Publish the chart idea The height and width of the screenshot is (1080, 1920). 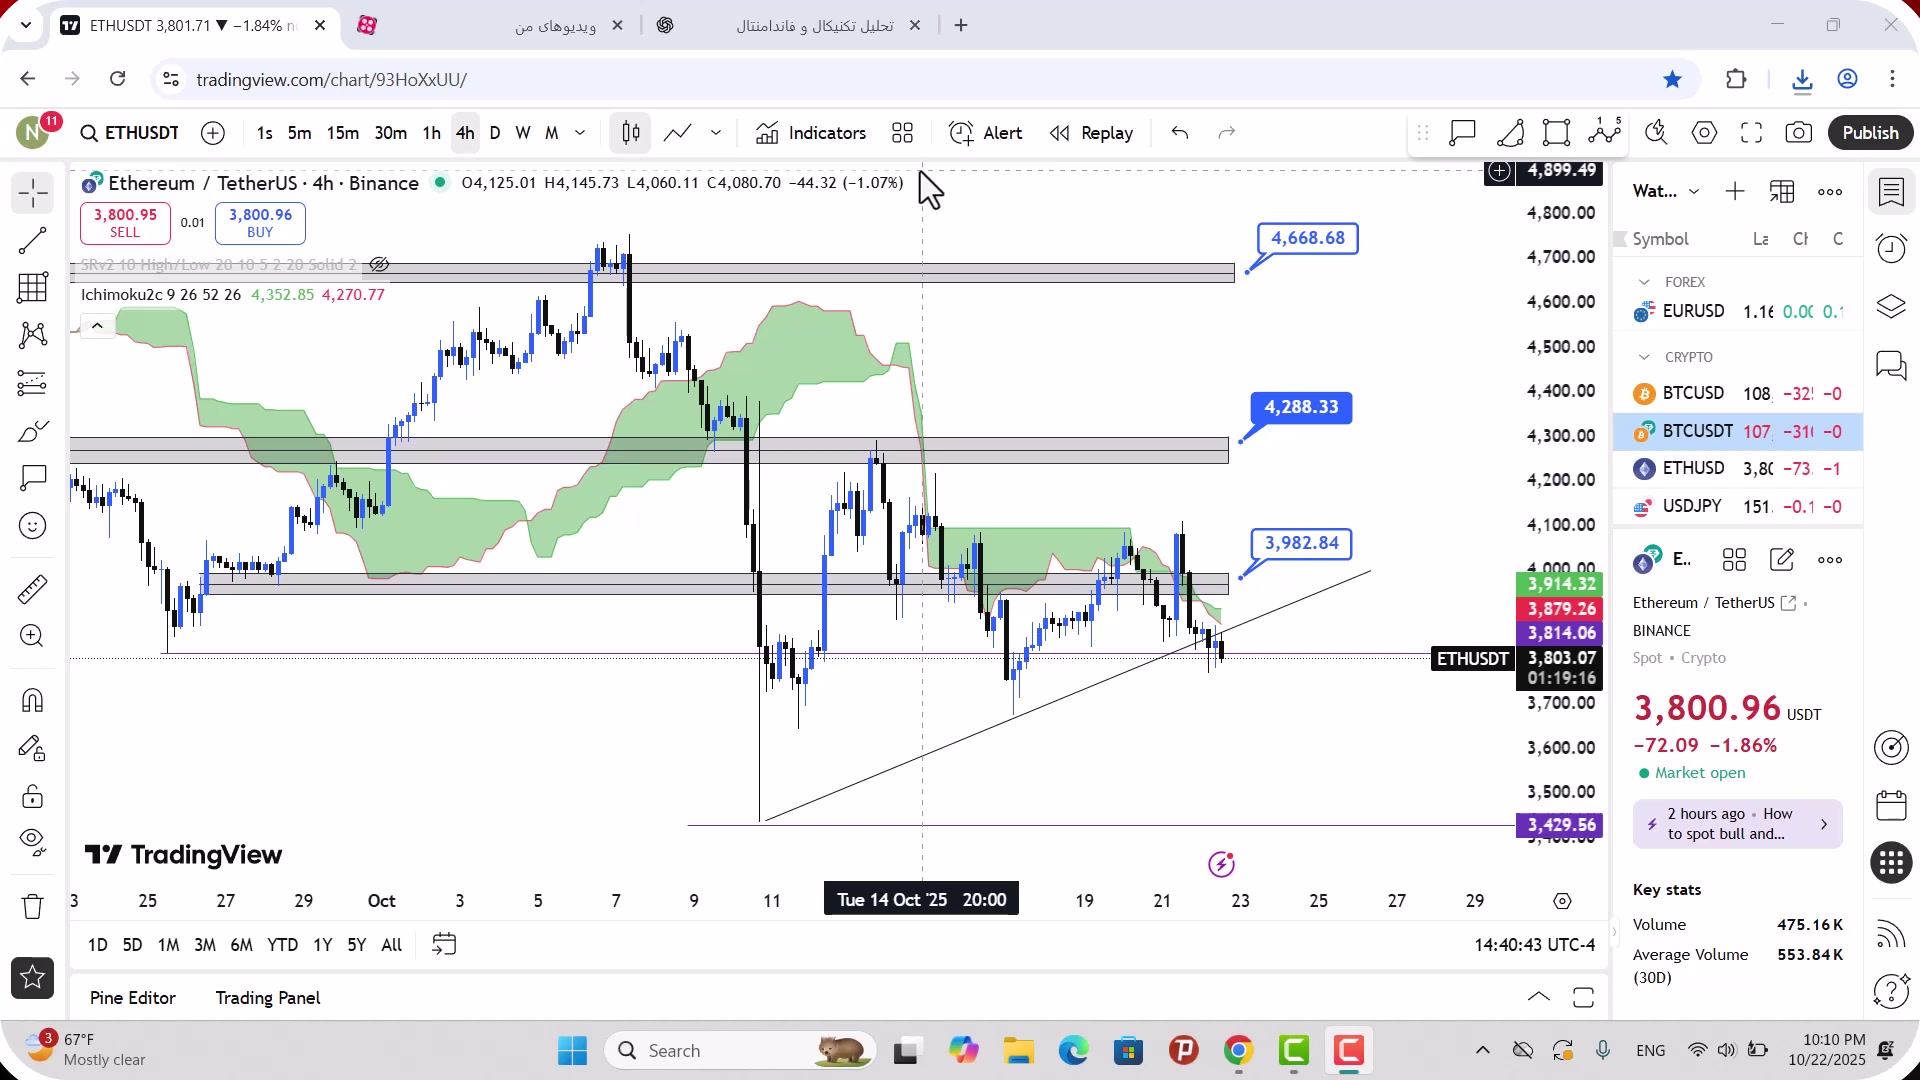1871,133
